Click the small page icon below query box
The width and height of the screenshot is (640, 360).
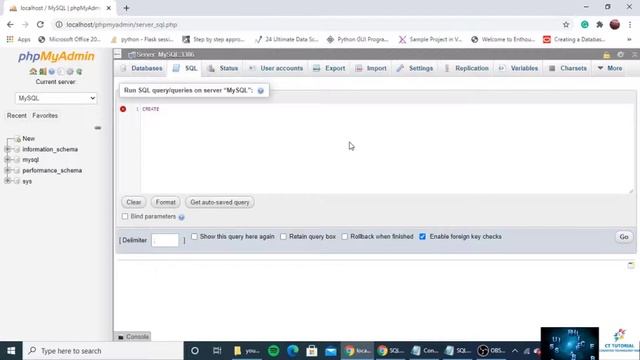pyautogui.click(x=631, y=265)
